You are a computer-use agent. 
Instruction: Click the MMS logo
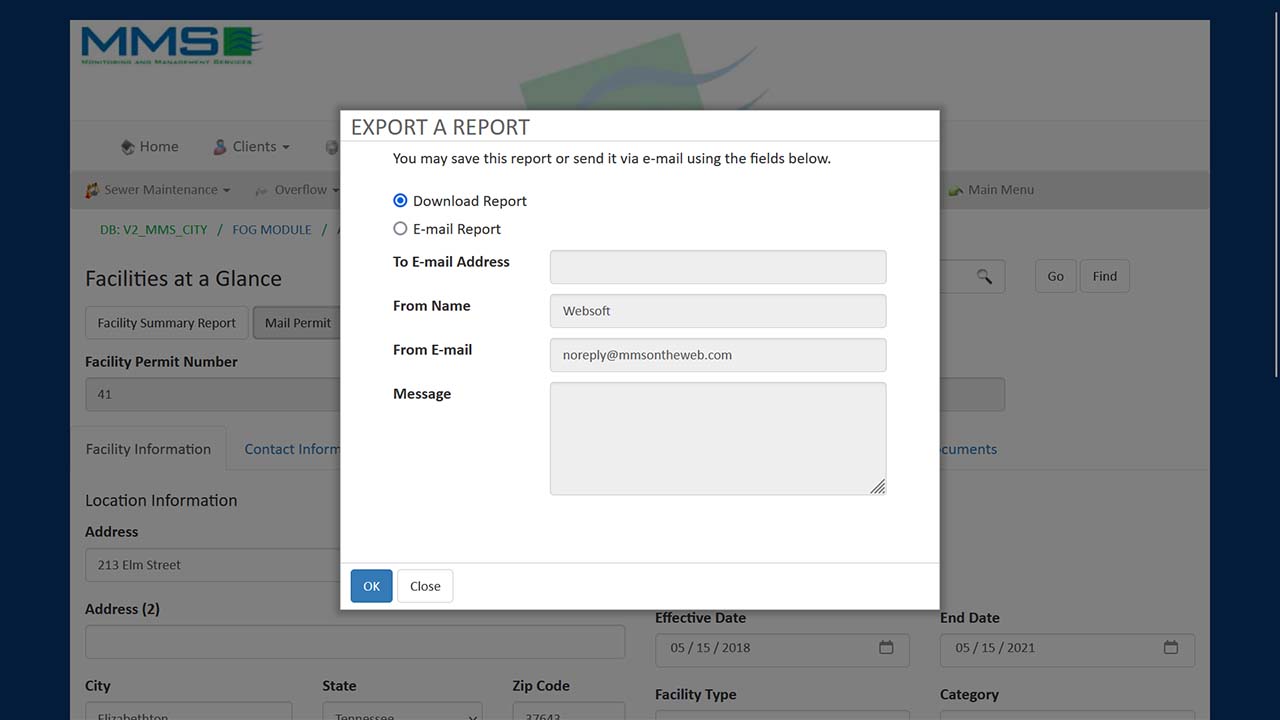point(170,45)
